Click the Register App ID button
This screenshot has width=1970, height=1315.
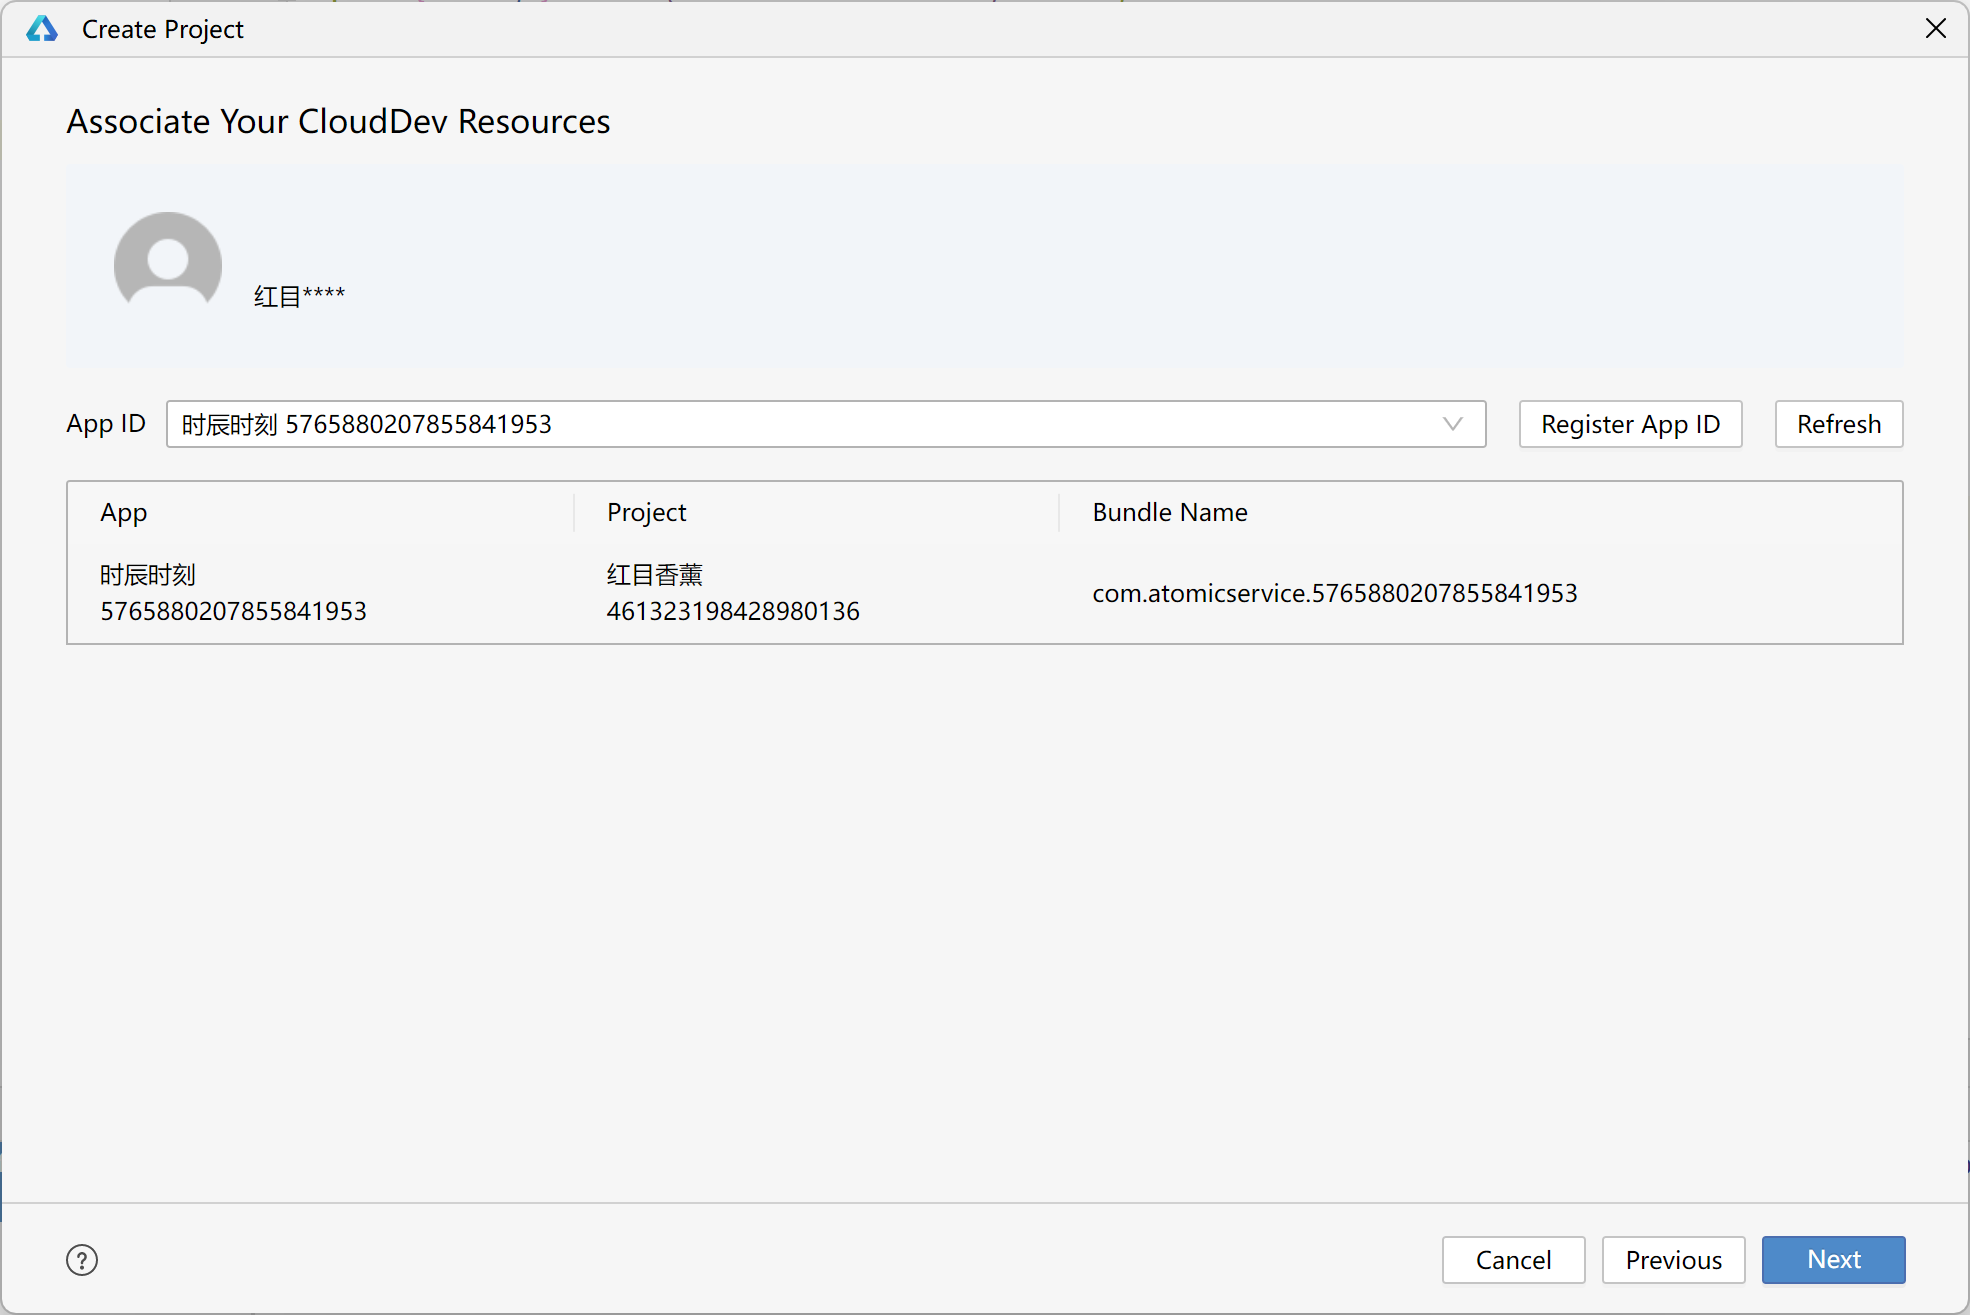(1630, 424)
